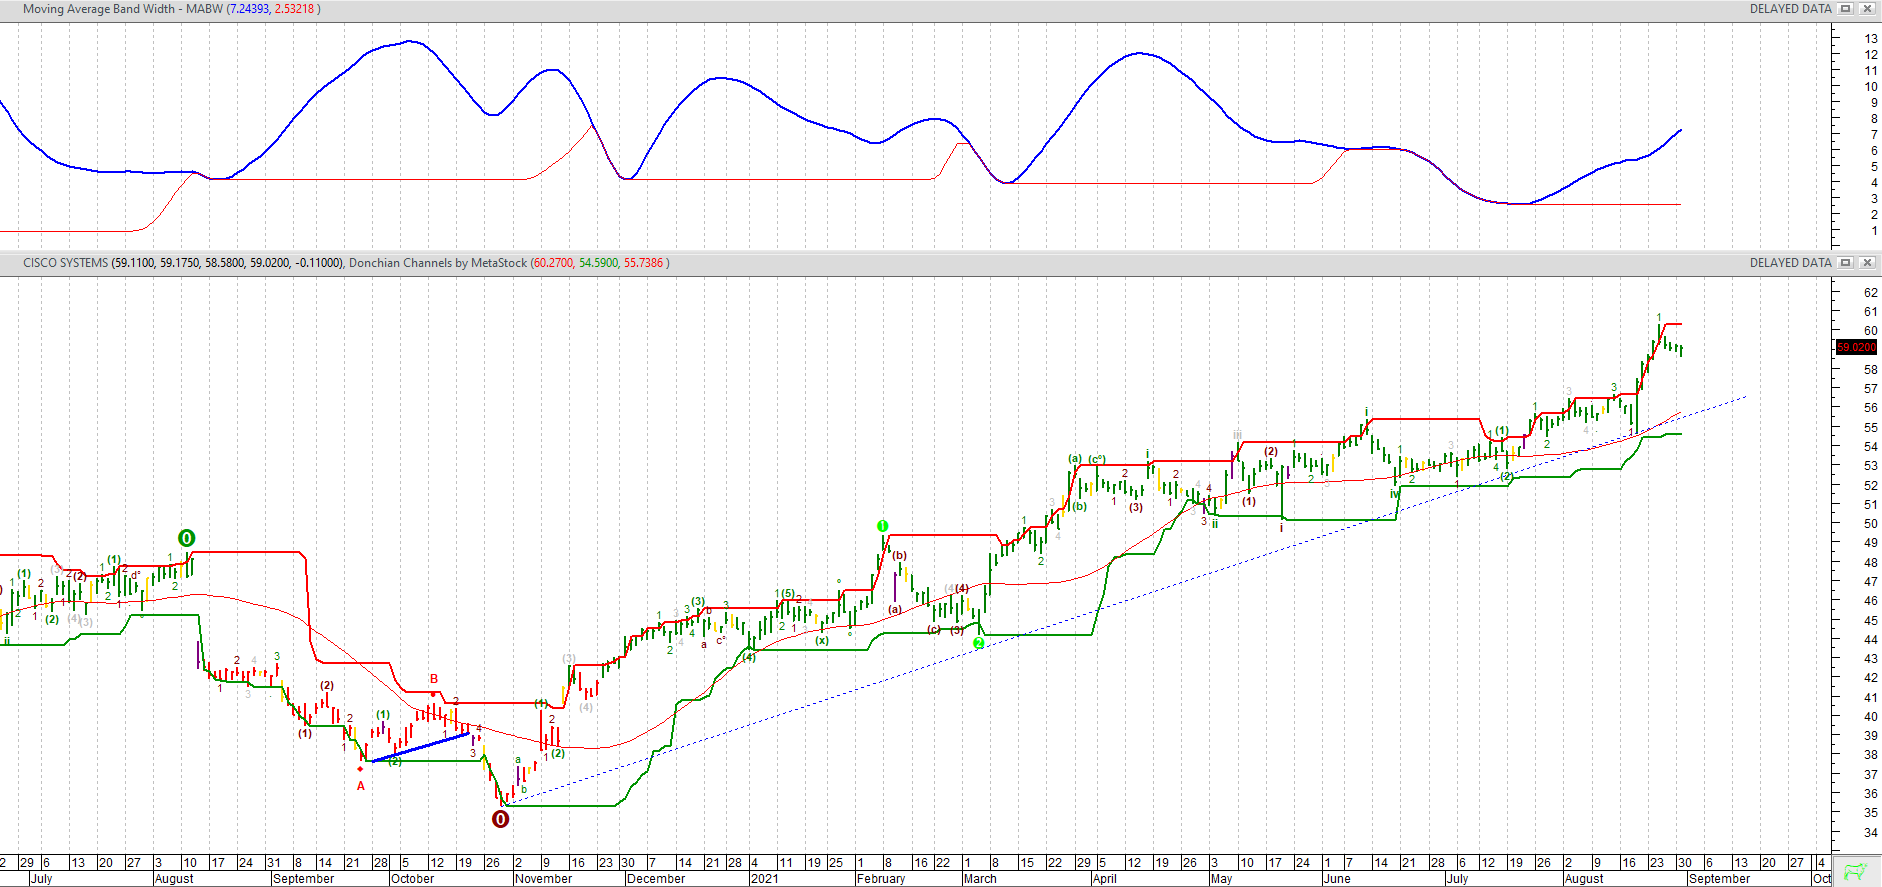
Task: Click the green bull icon in the corner
Action: pyautogui.click(x=1855, y=871)
